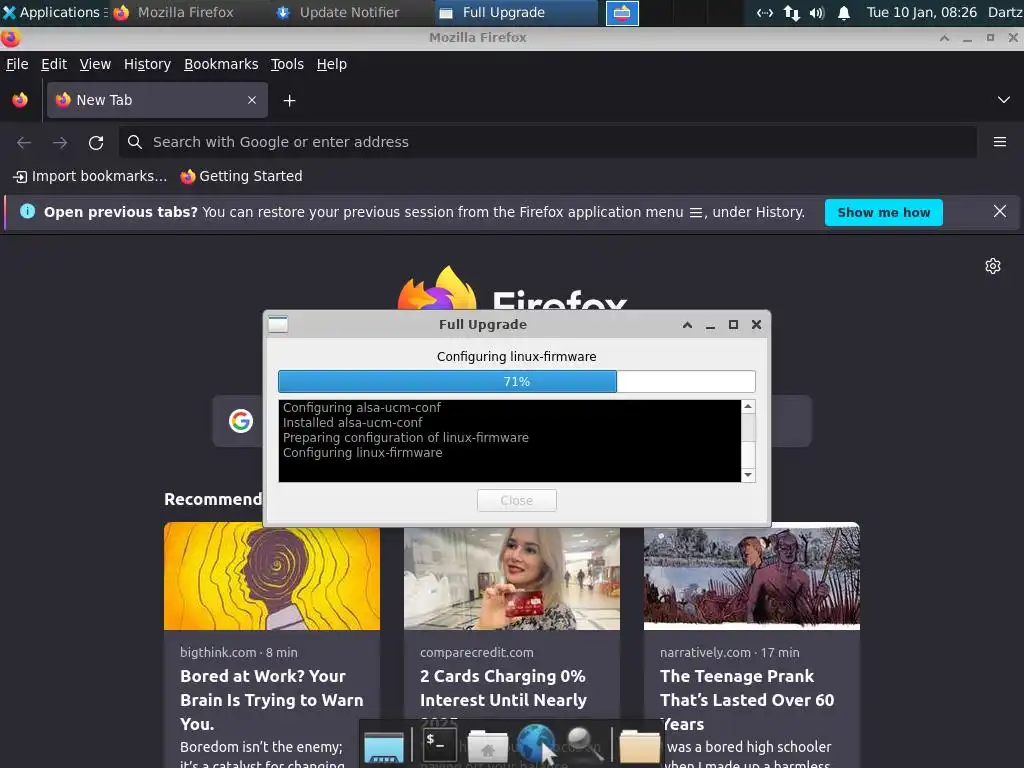
Task: Click Show Desktop icon in dock
Action: click(x=384, y=746)
